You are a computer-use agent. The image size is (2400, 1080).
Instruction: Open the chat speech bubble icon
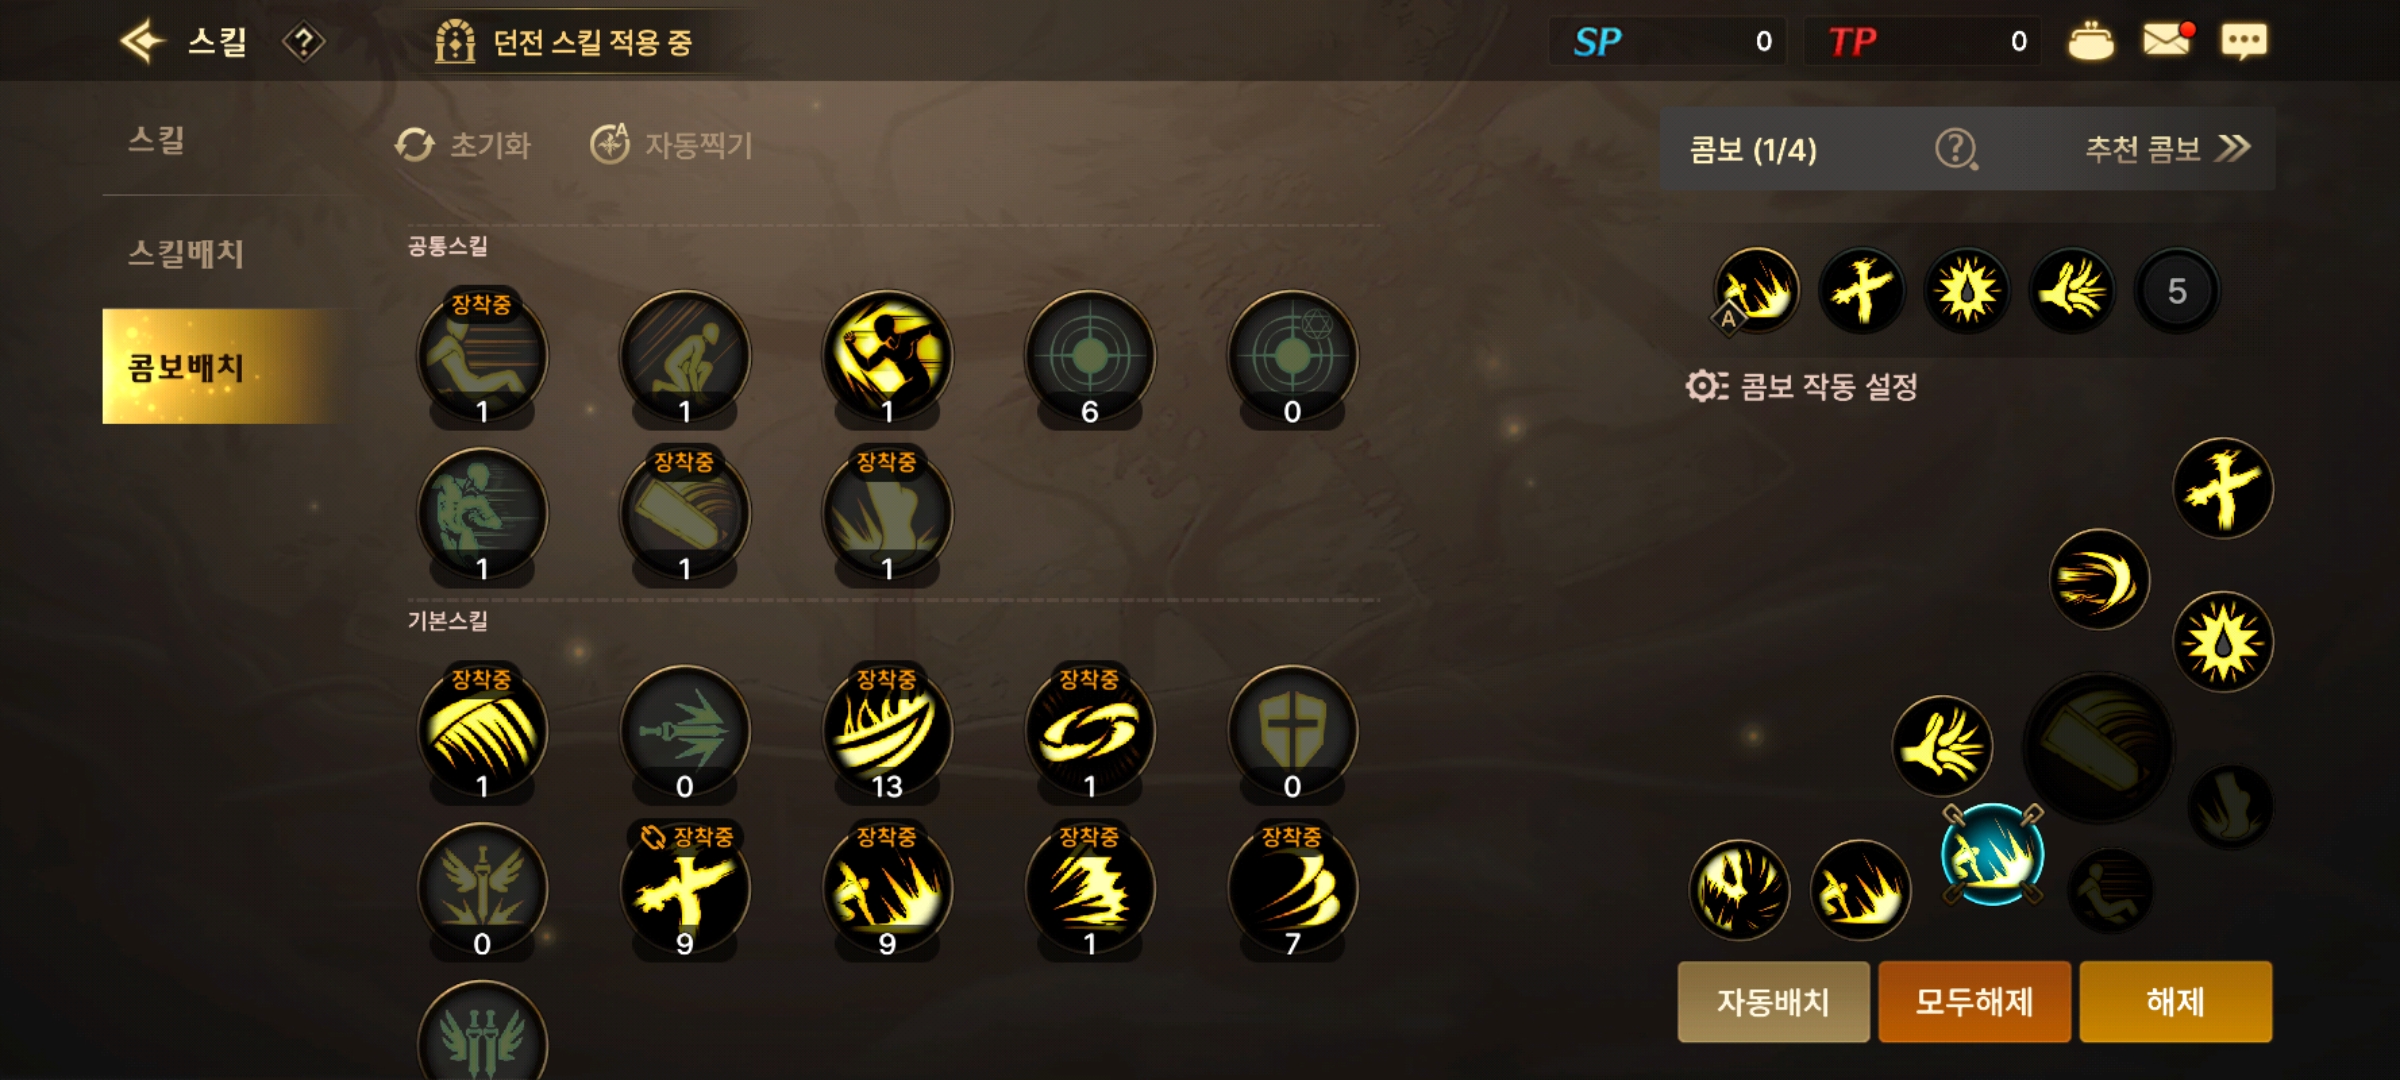(x=2244, y=41)
